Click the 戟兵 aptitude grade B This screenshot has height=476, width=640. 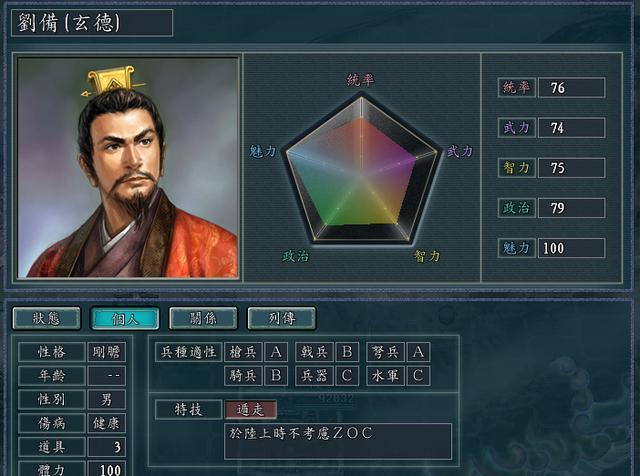coord(347,352)
